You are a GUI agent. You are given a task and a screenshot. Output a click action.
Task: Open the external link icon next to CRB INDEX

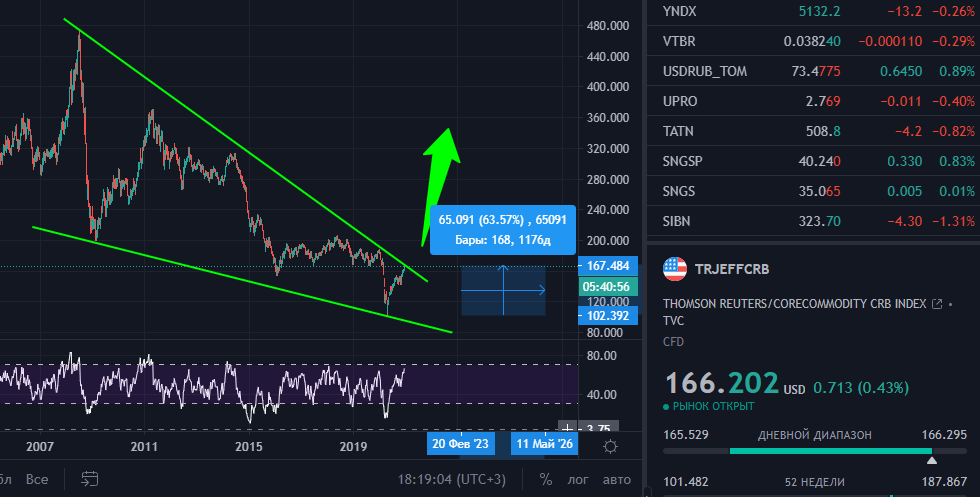pyautogui.click(x=937, y=304)
